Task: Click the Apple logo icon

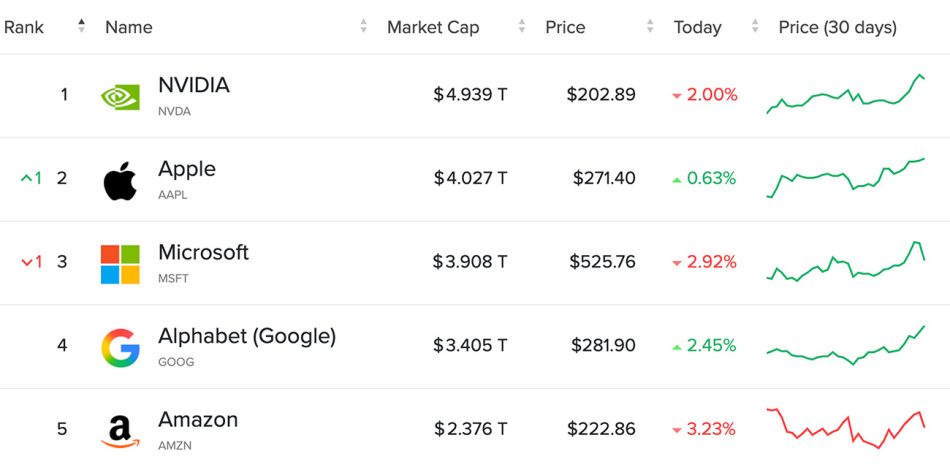Action: click(x=120, y=180)
